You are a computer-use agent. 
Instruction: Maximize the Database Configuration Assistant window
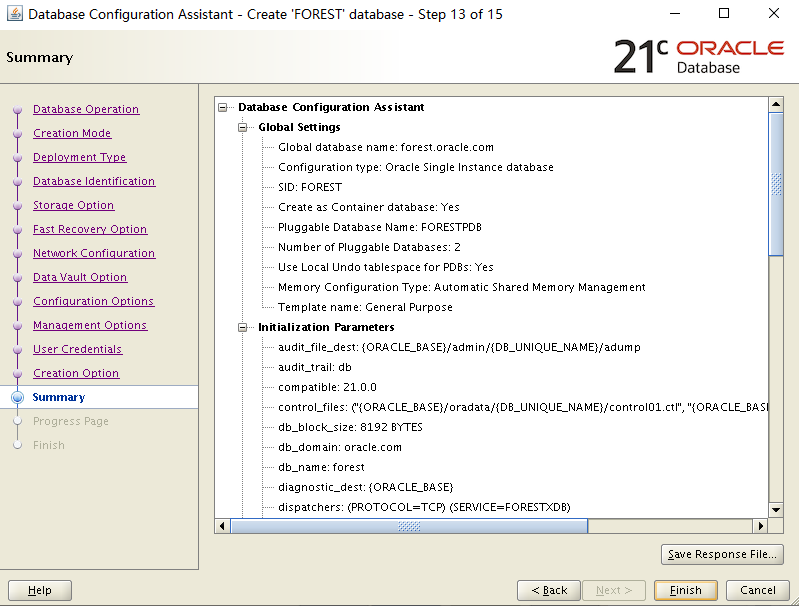click(x=724, y=14)
